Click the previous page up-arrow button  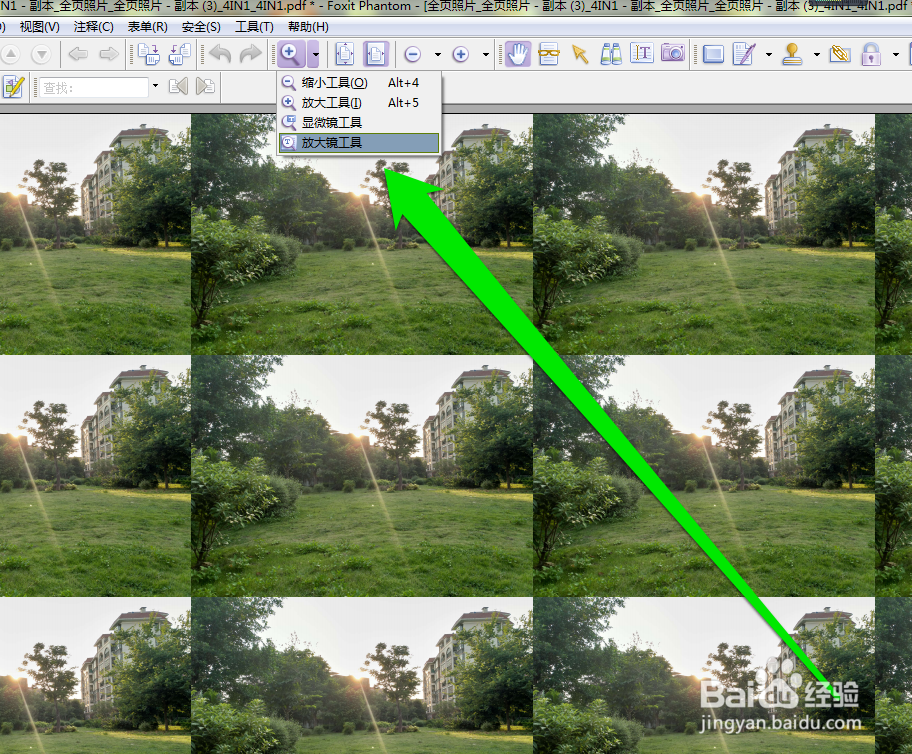[x=10, y=55]
